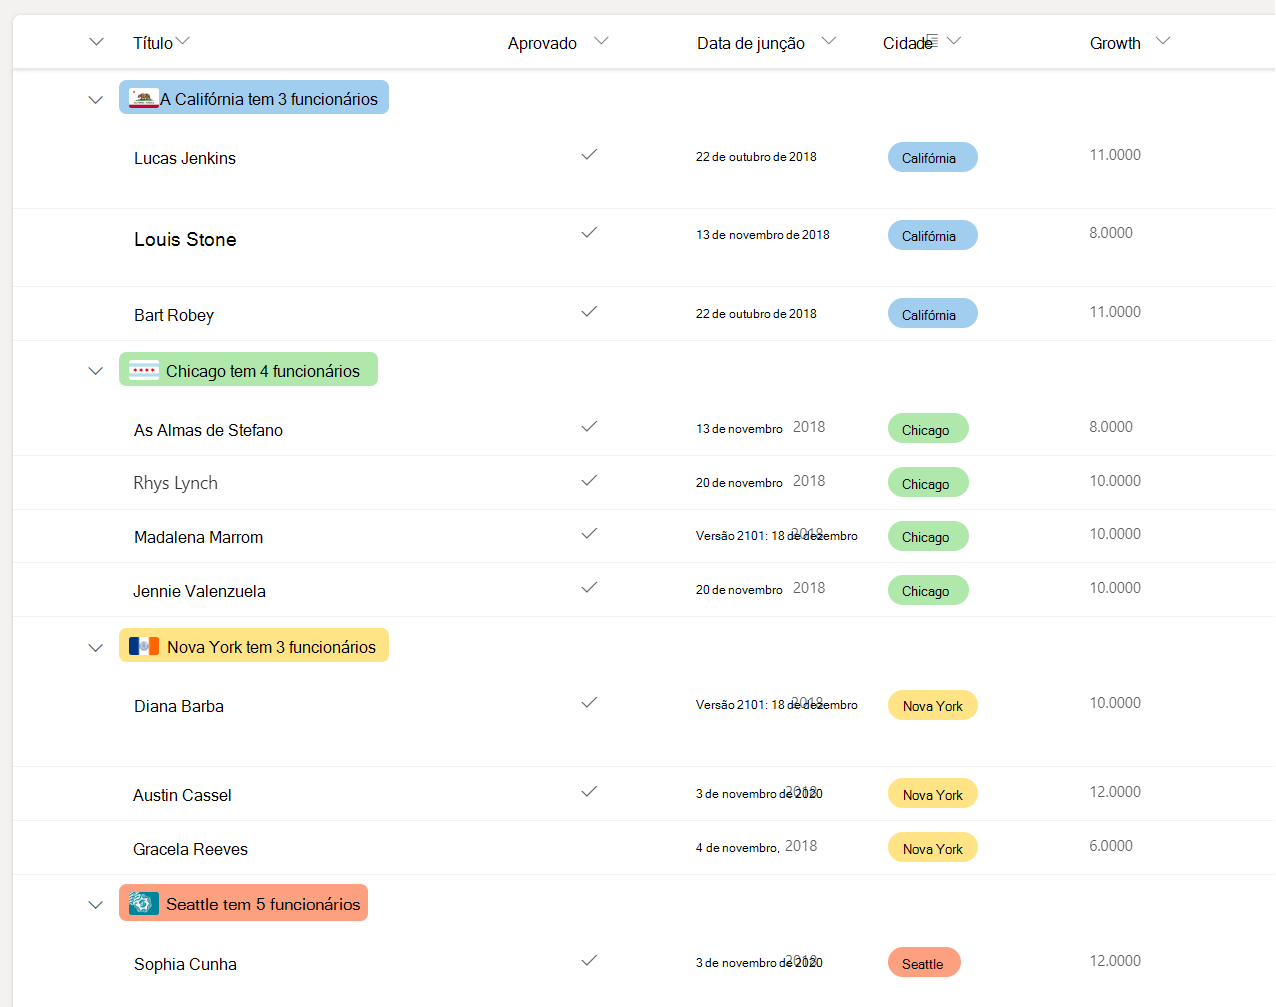This screenshot has width=1276, height=1007.
Task: Collapse the Chicago group chevron
Action: coord(96,371)
